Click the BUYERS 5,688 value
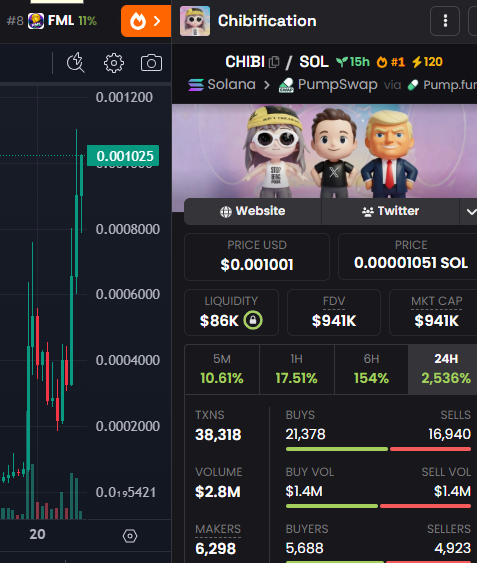 coord(305,548)
